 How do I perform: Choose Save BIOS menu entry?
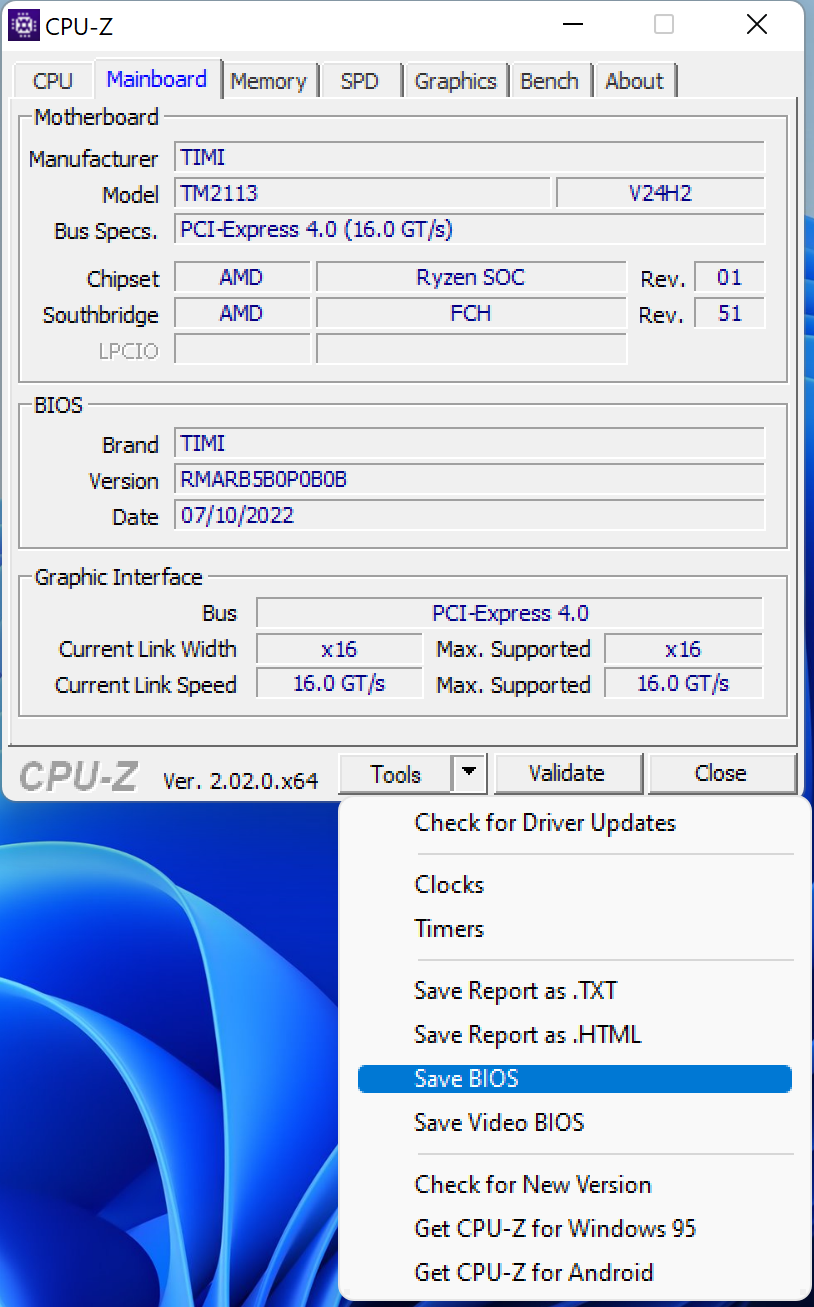[575, 1079]
